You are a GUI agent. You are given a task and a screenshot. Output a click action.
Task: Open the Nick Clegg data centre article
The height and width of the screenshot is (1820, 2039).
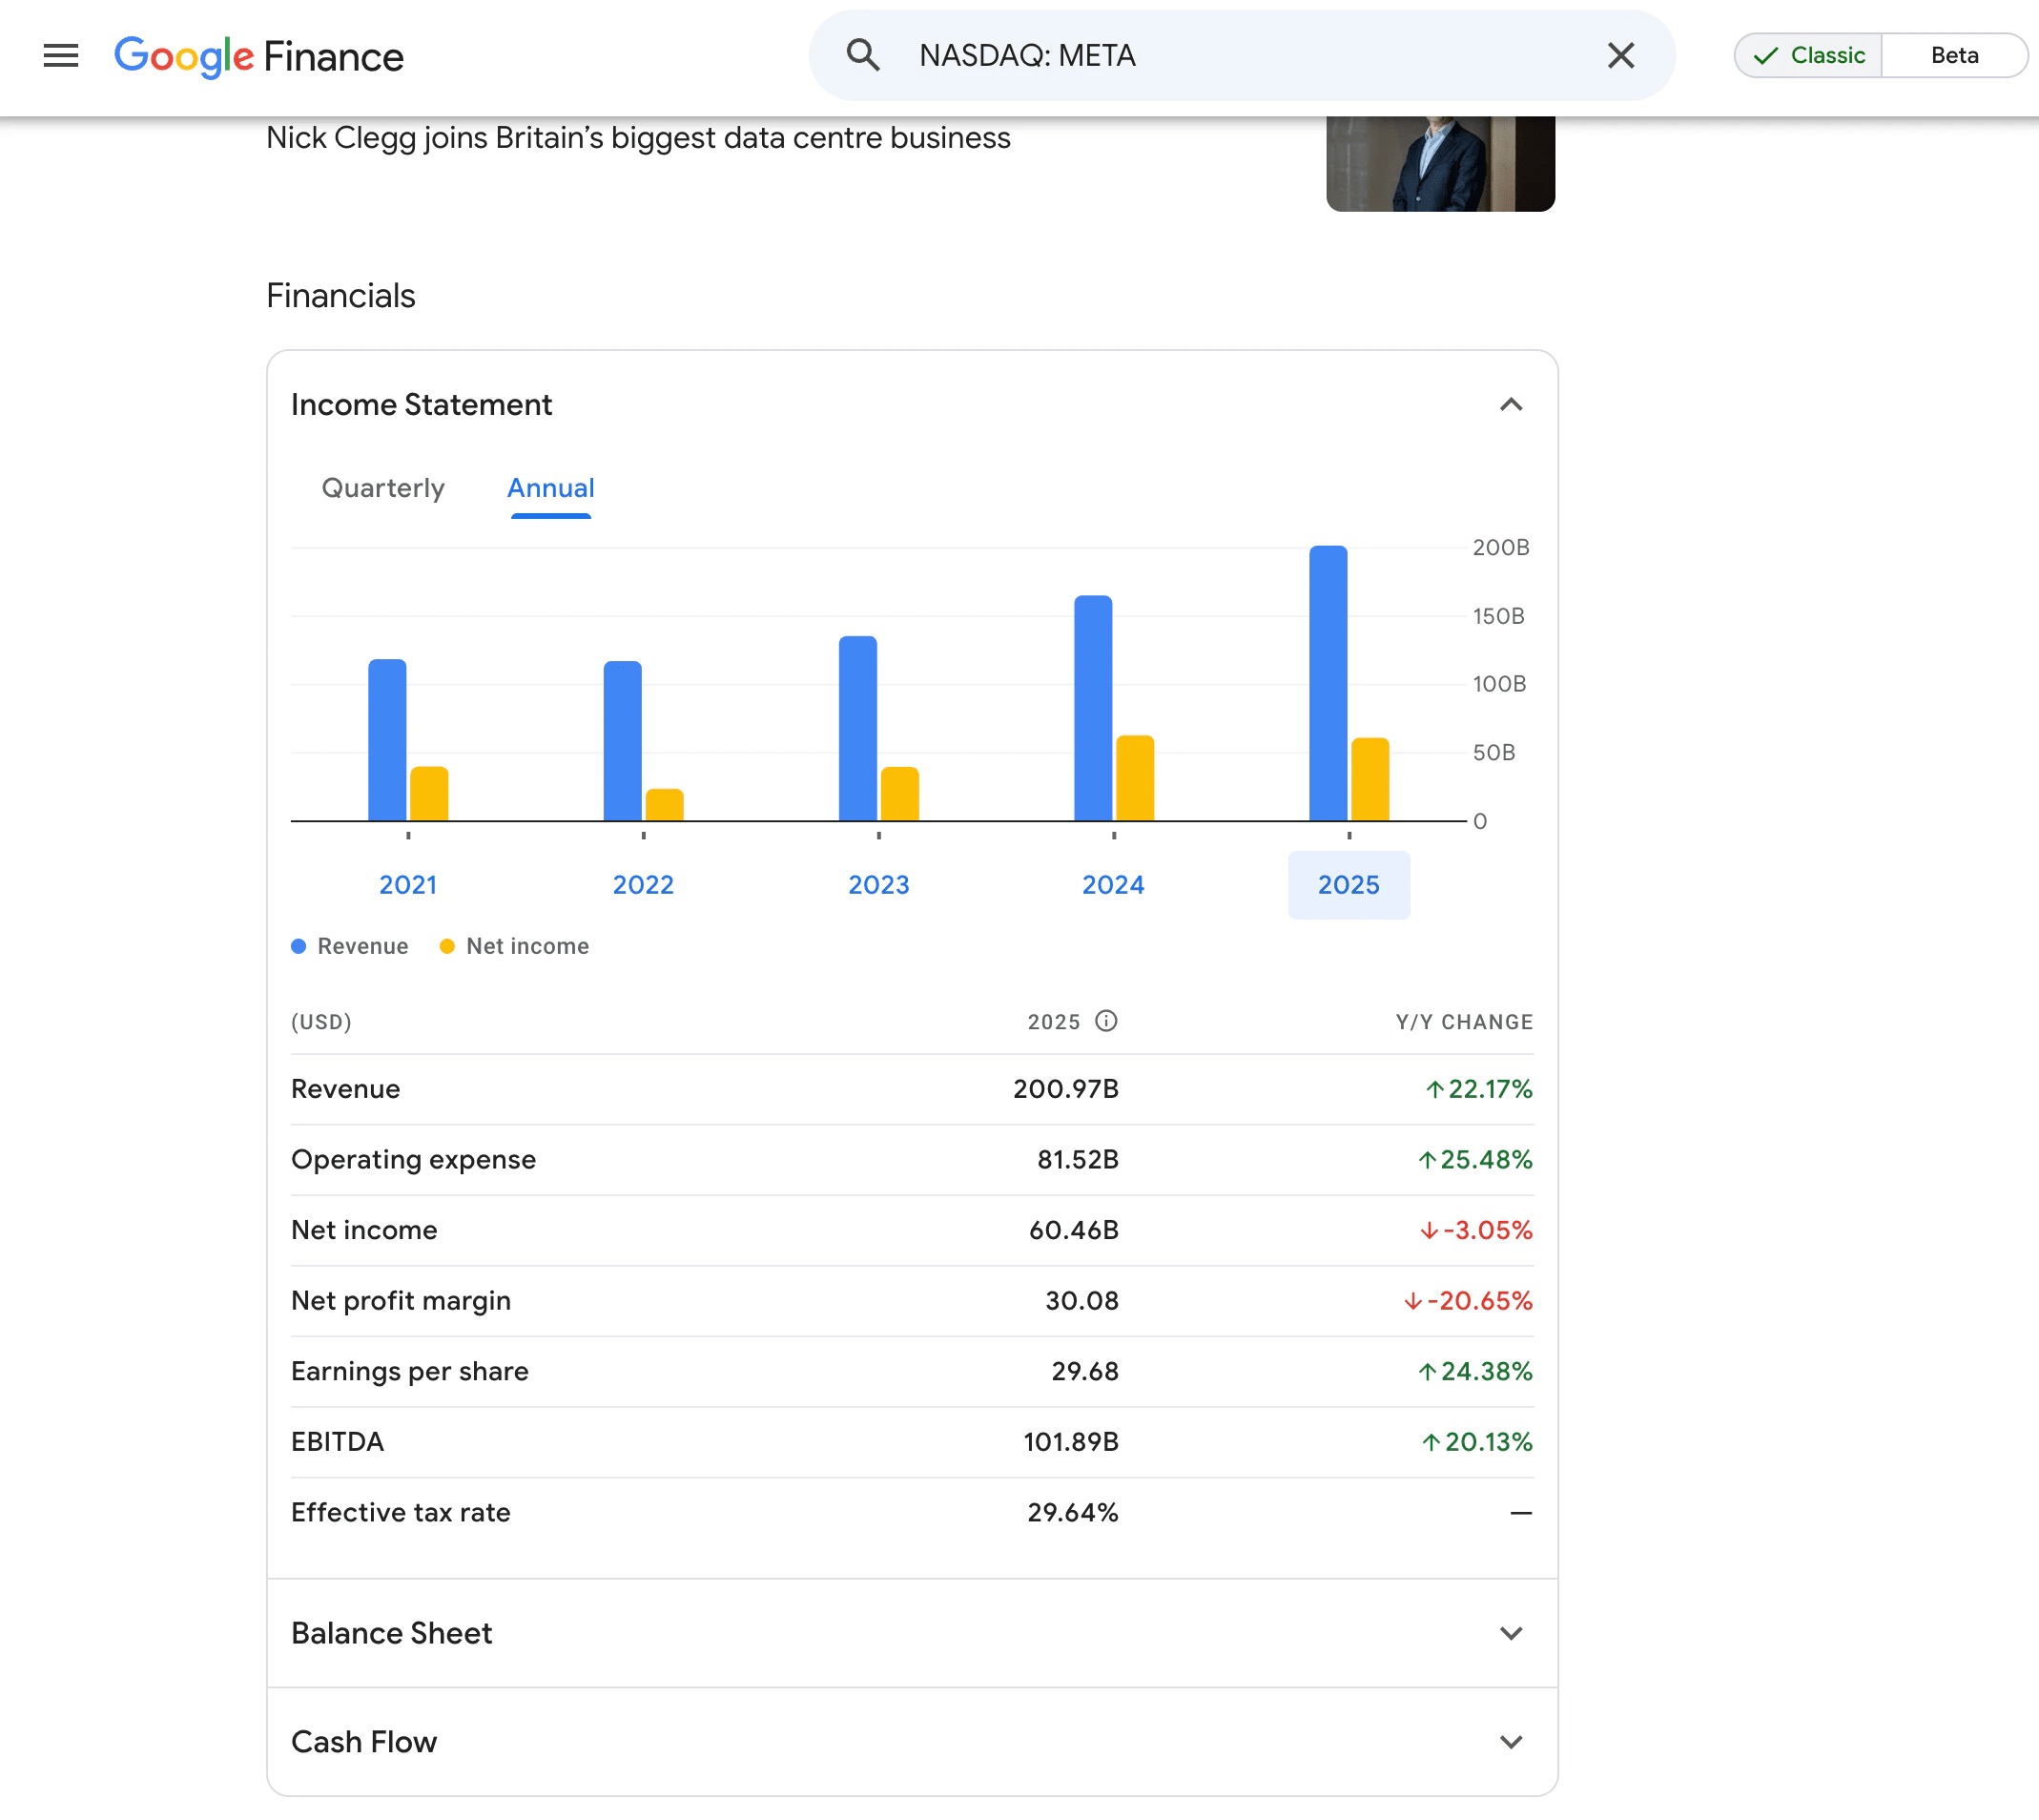coord(638,138)
